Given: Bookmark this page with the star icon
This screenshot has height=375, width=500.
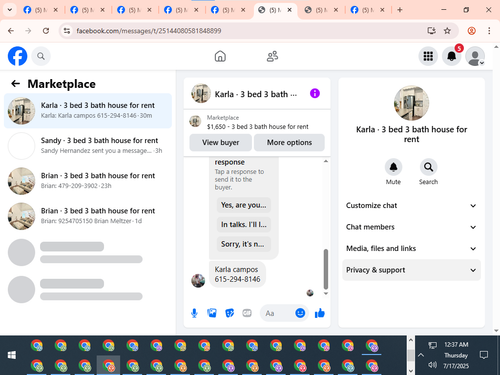Looking at the screenshot, I should (447, 31).
